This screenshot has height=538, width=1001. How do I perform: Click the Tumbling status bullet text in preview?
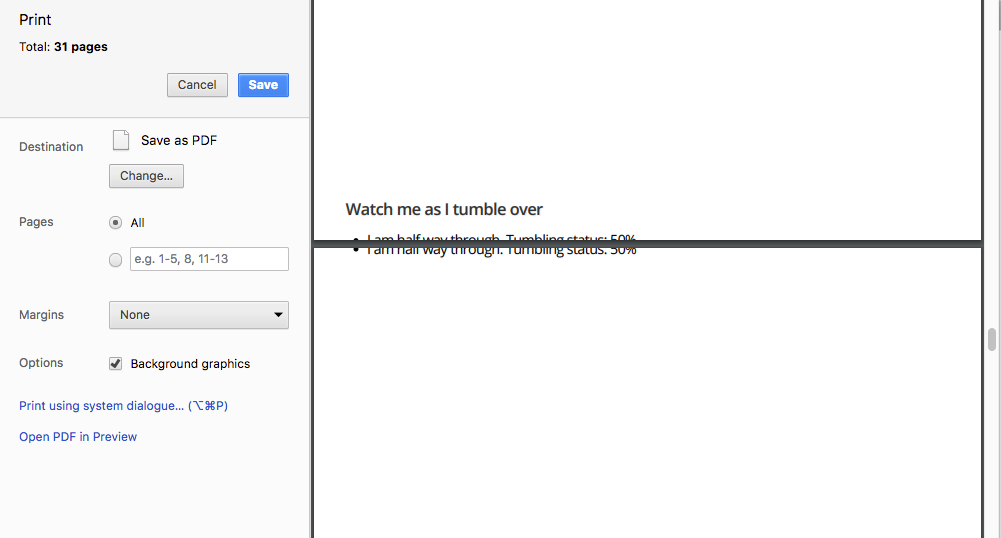coord(500,249)
